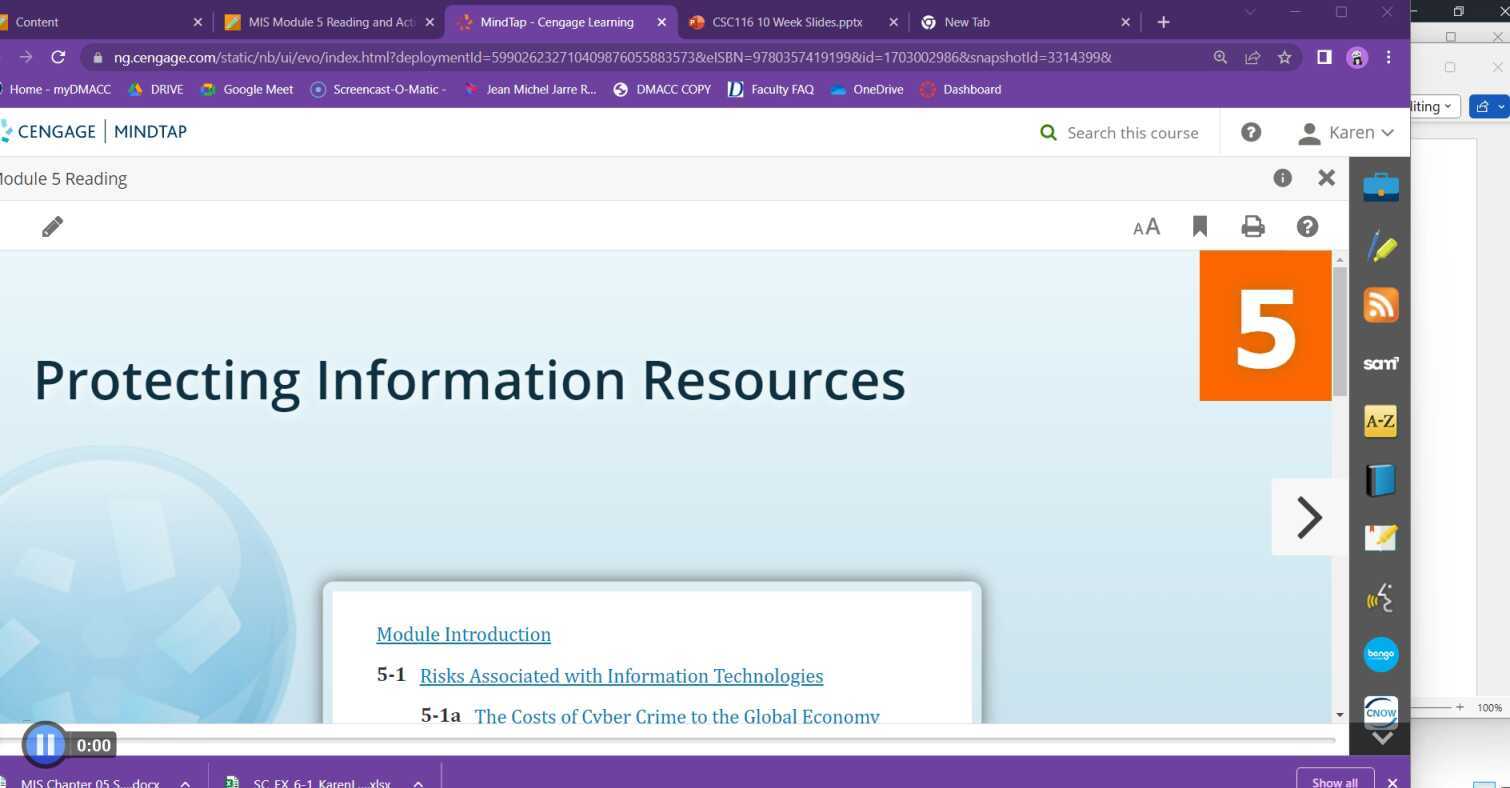Click the pencil edit icon
This screenshot has height=788, width=1510.
[x=53, y=227]
